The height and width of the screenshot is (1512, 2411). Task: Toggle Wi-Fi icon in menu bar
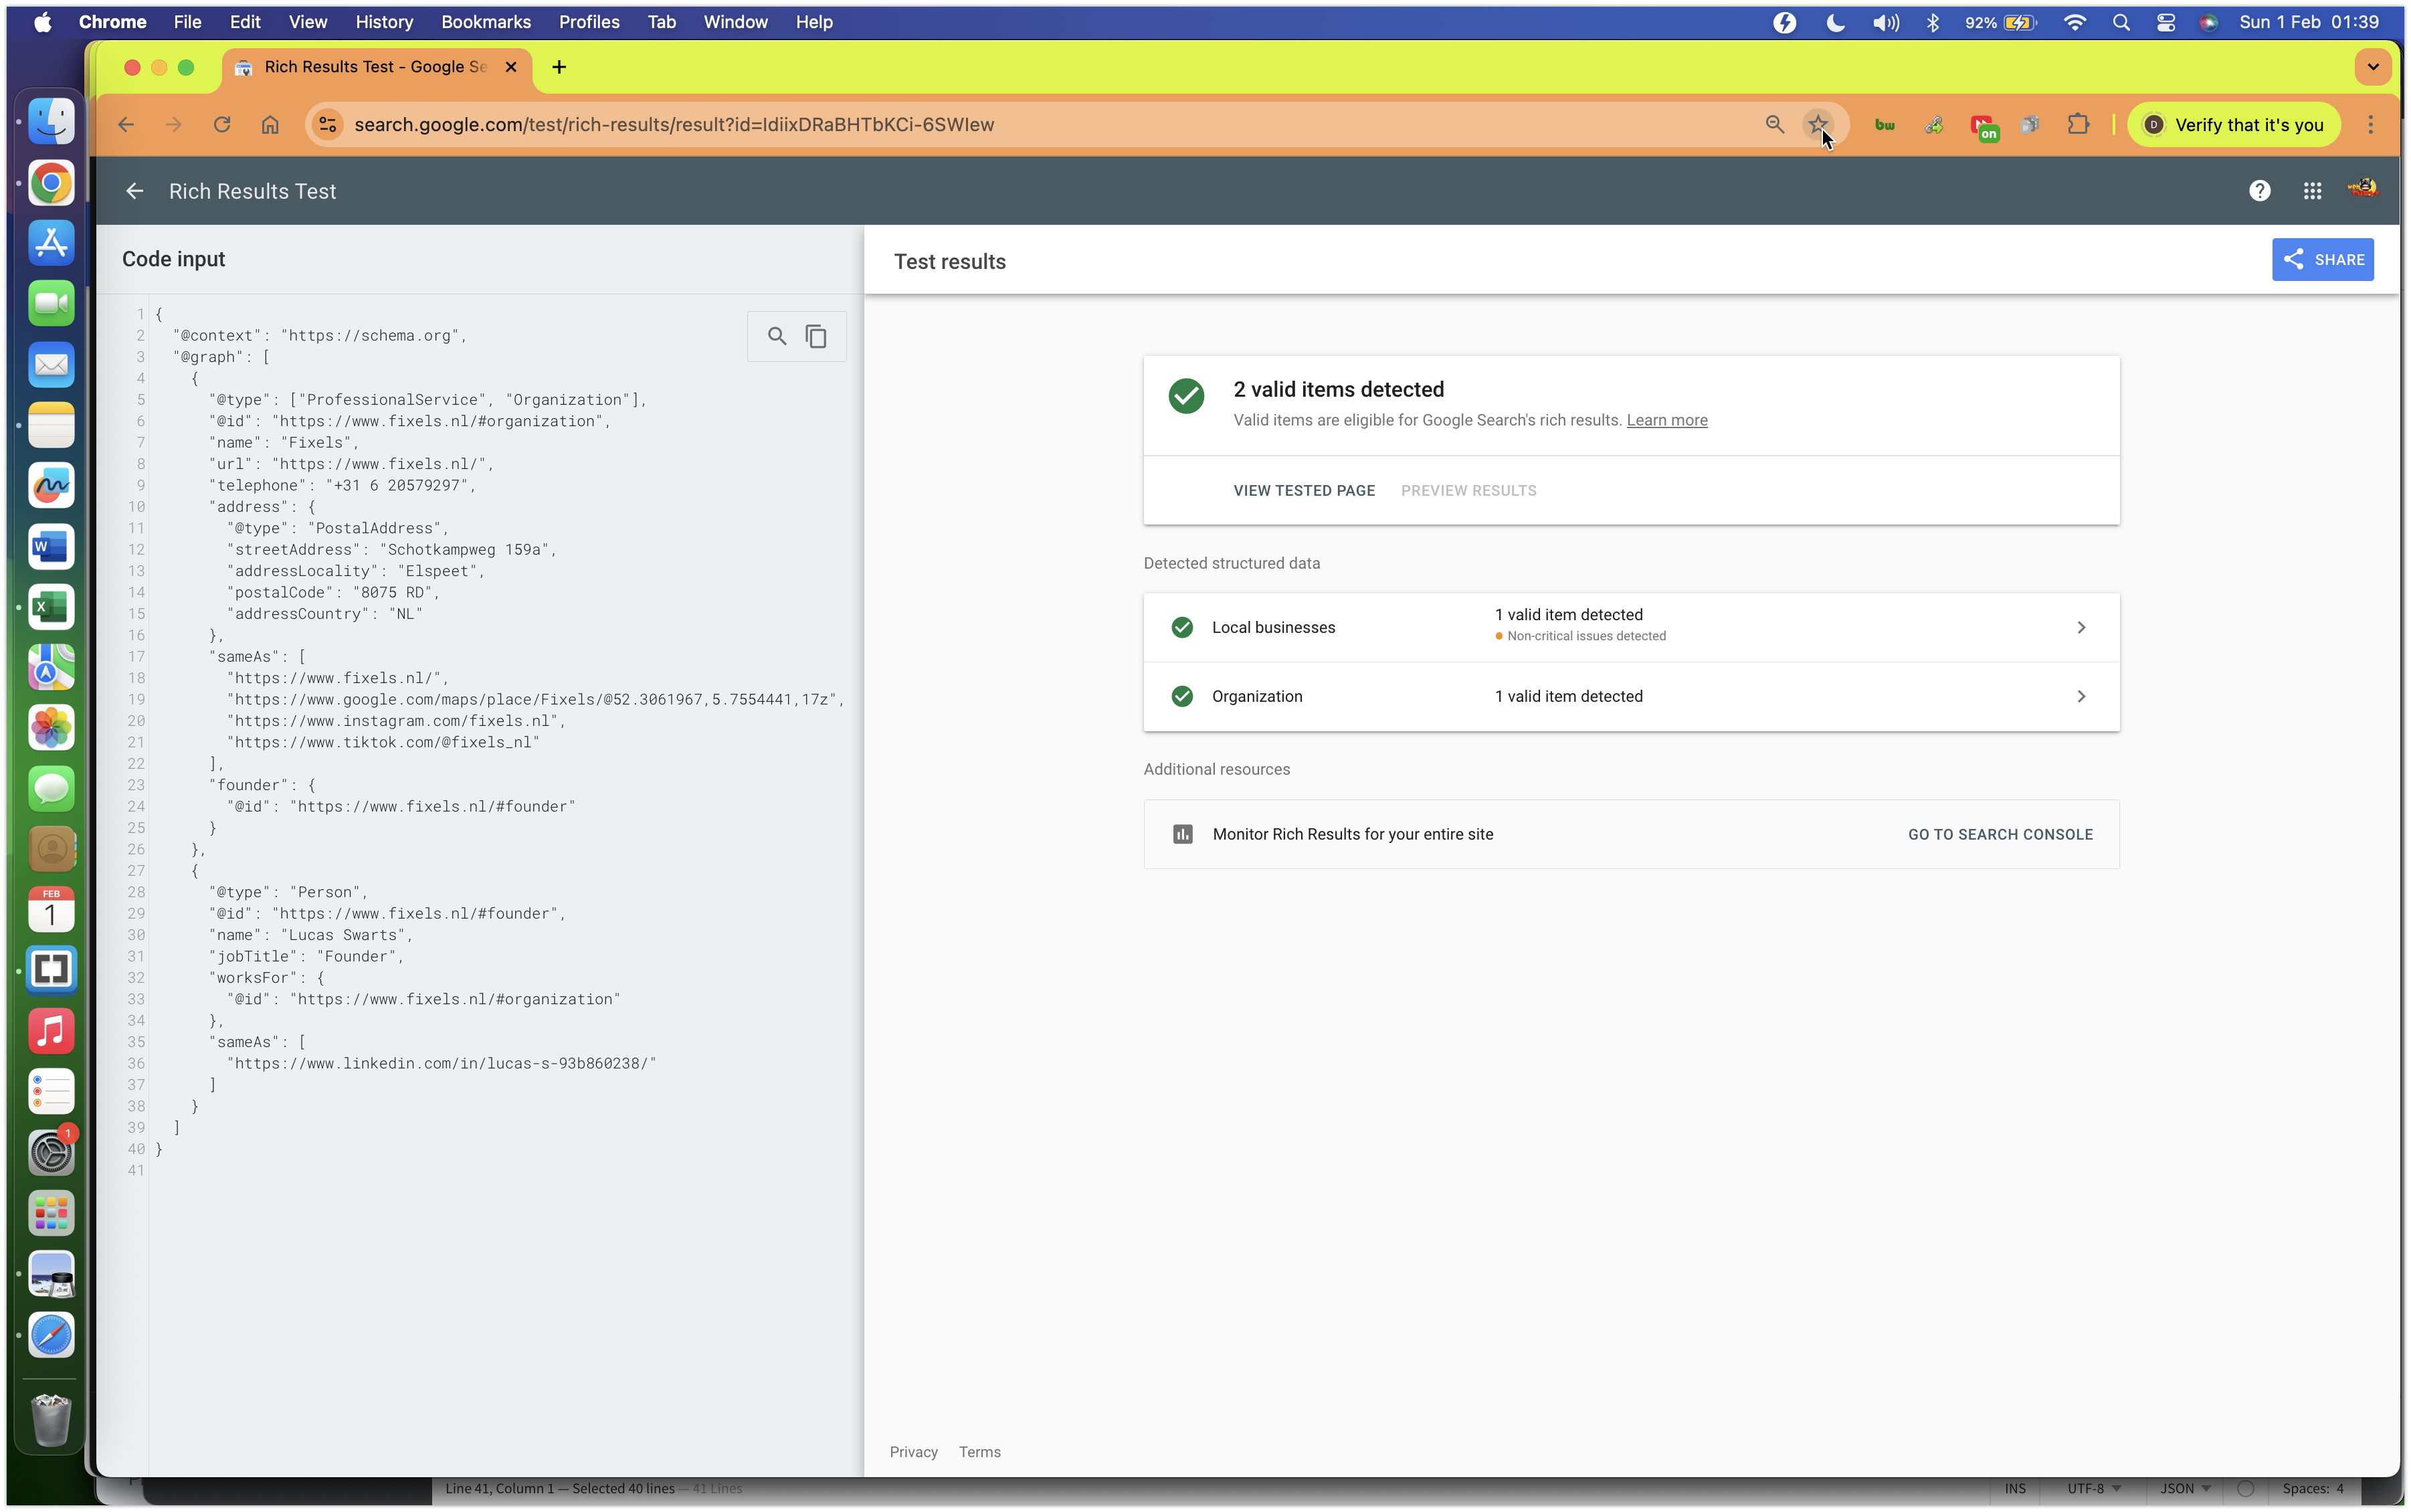(2074, 22)
